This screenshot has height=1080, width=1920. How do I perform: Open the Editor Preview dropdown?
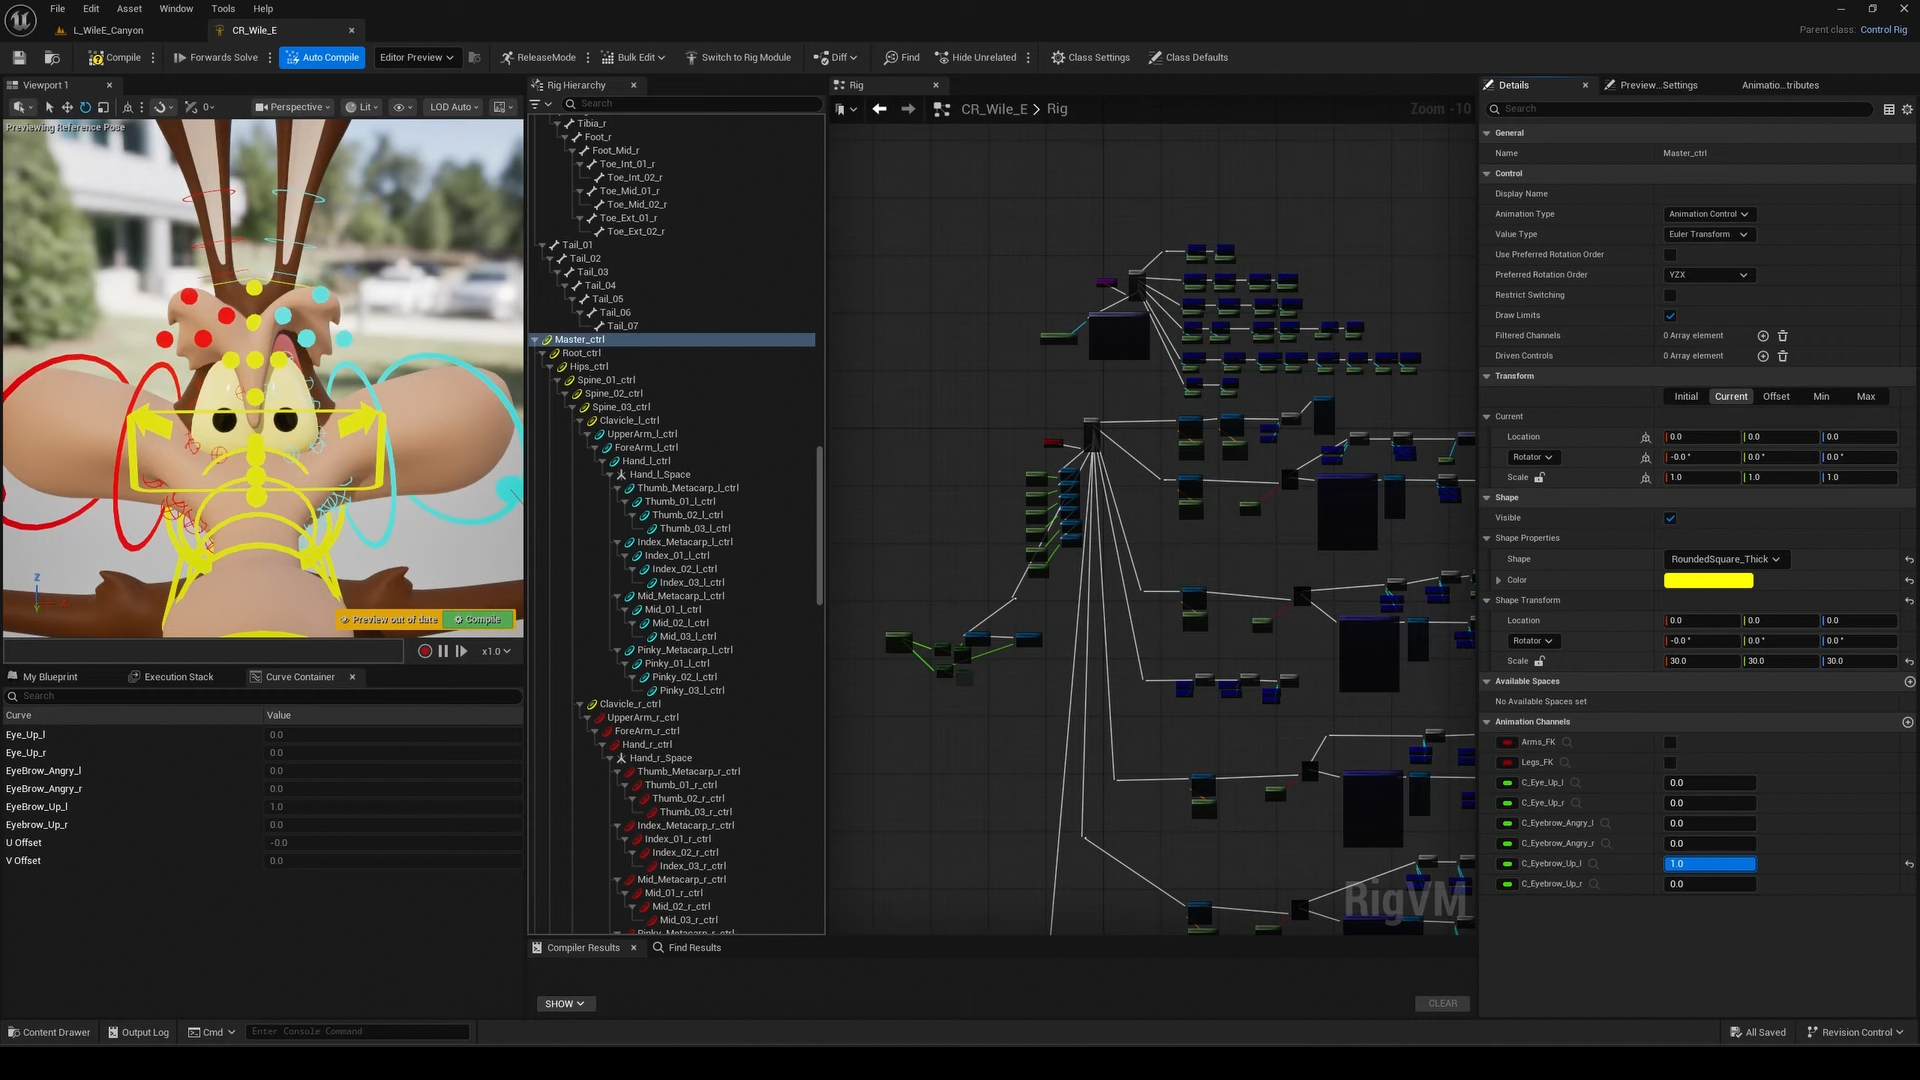pos(416,58)
